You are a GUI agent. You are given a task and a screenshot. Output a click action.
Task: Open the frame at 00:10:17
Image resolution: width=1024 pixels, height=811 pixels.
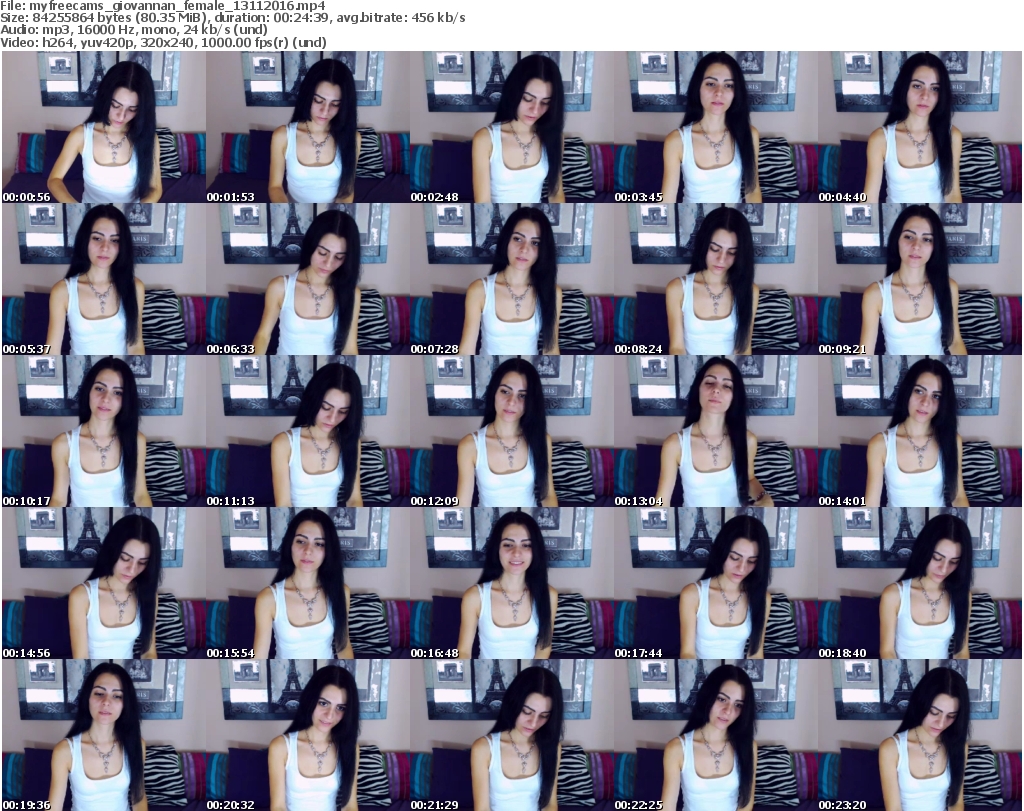(x=104, y=432)
